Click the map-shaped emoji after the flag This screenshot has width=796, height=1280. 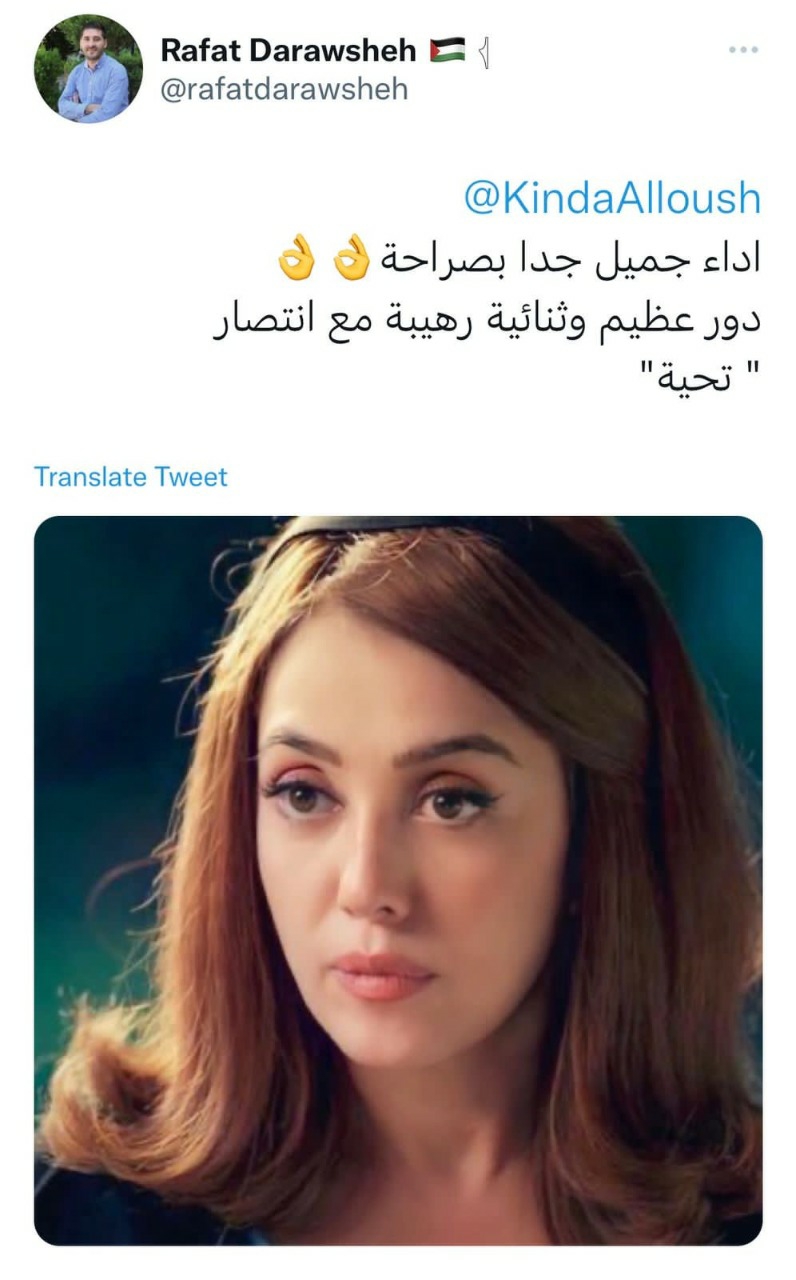point(484,51)
